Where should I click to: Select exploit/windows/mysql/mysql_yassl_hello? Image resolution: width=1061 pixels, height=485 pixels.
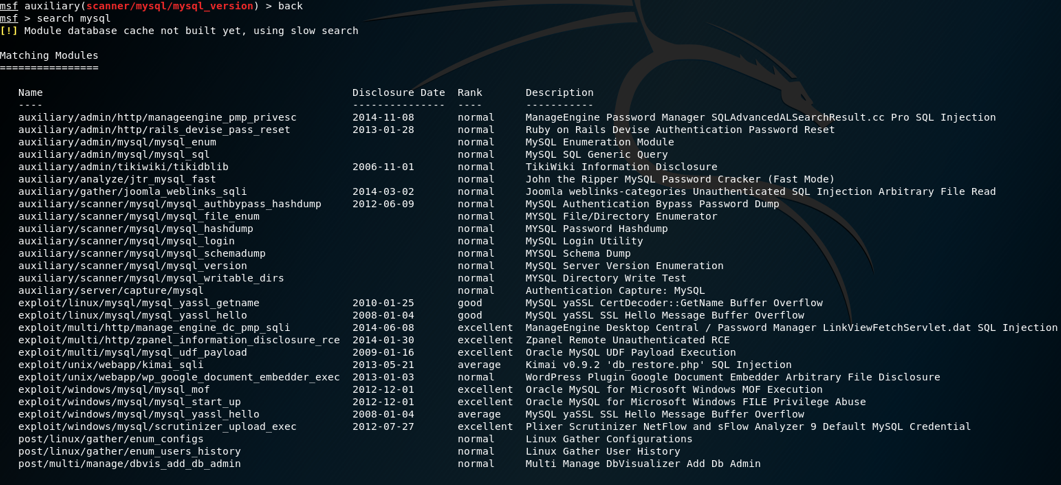pyautogui.click(x=139, y=414)
